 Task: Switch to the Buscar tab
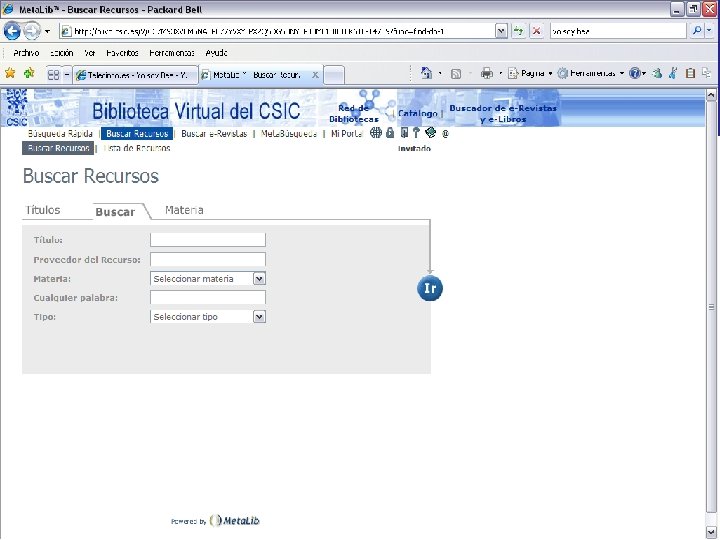coord(115,212)
